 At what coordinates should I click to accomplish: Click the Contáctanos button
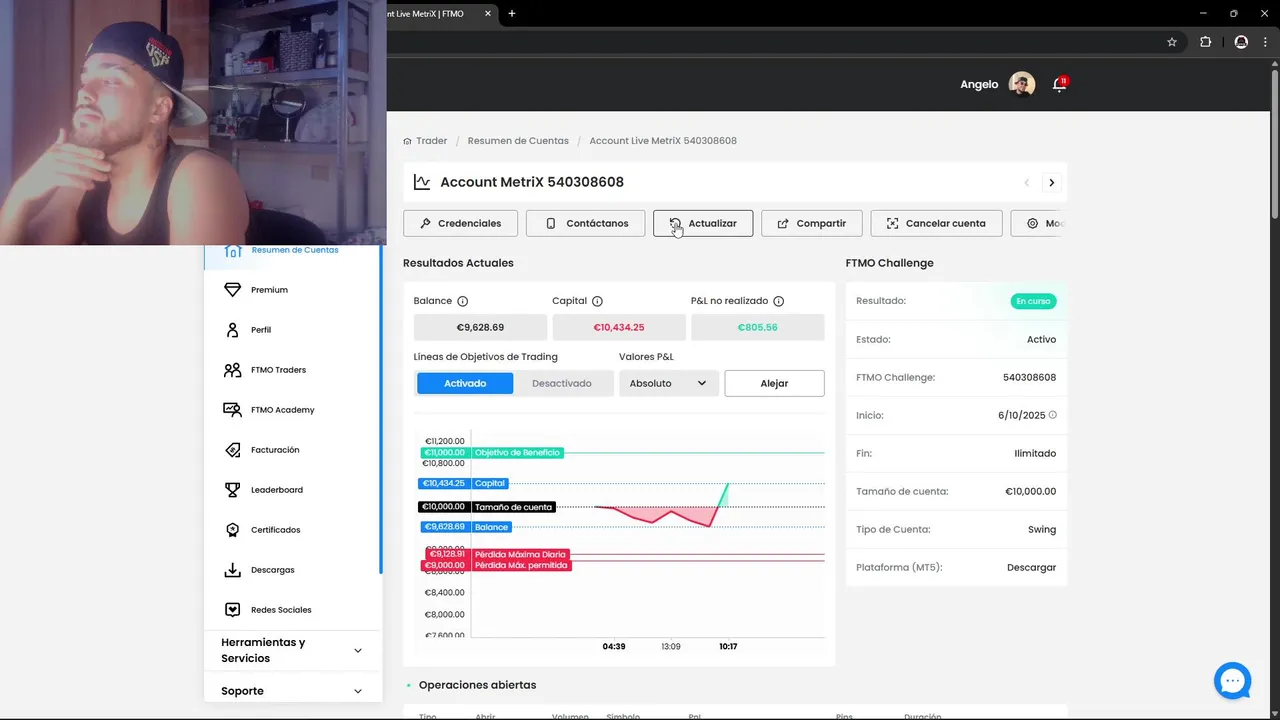(x=585, y=223)
